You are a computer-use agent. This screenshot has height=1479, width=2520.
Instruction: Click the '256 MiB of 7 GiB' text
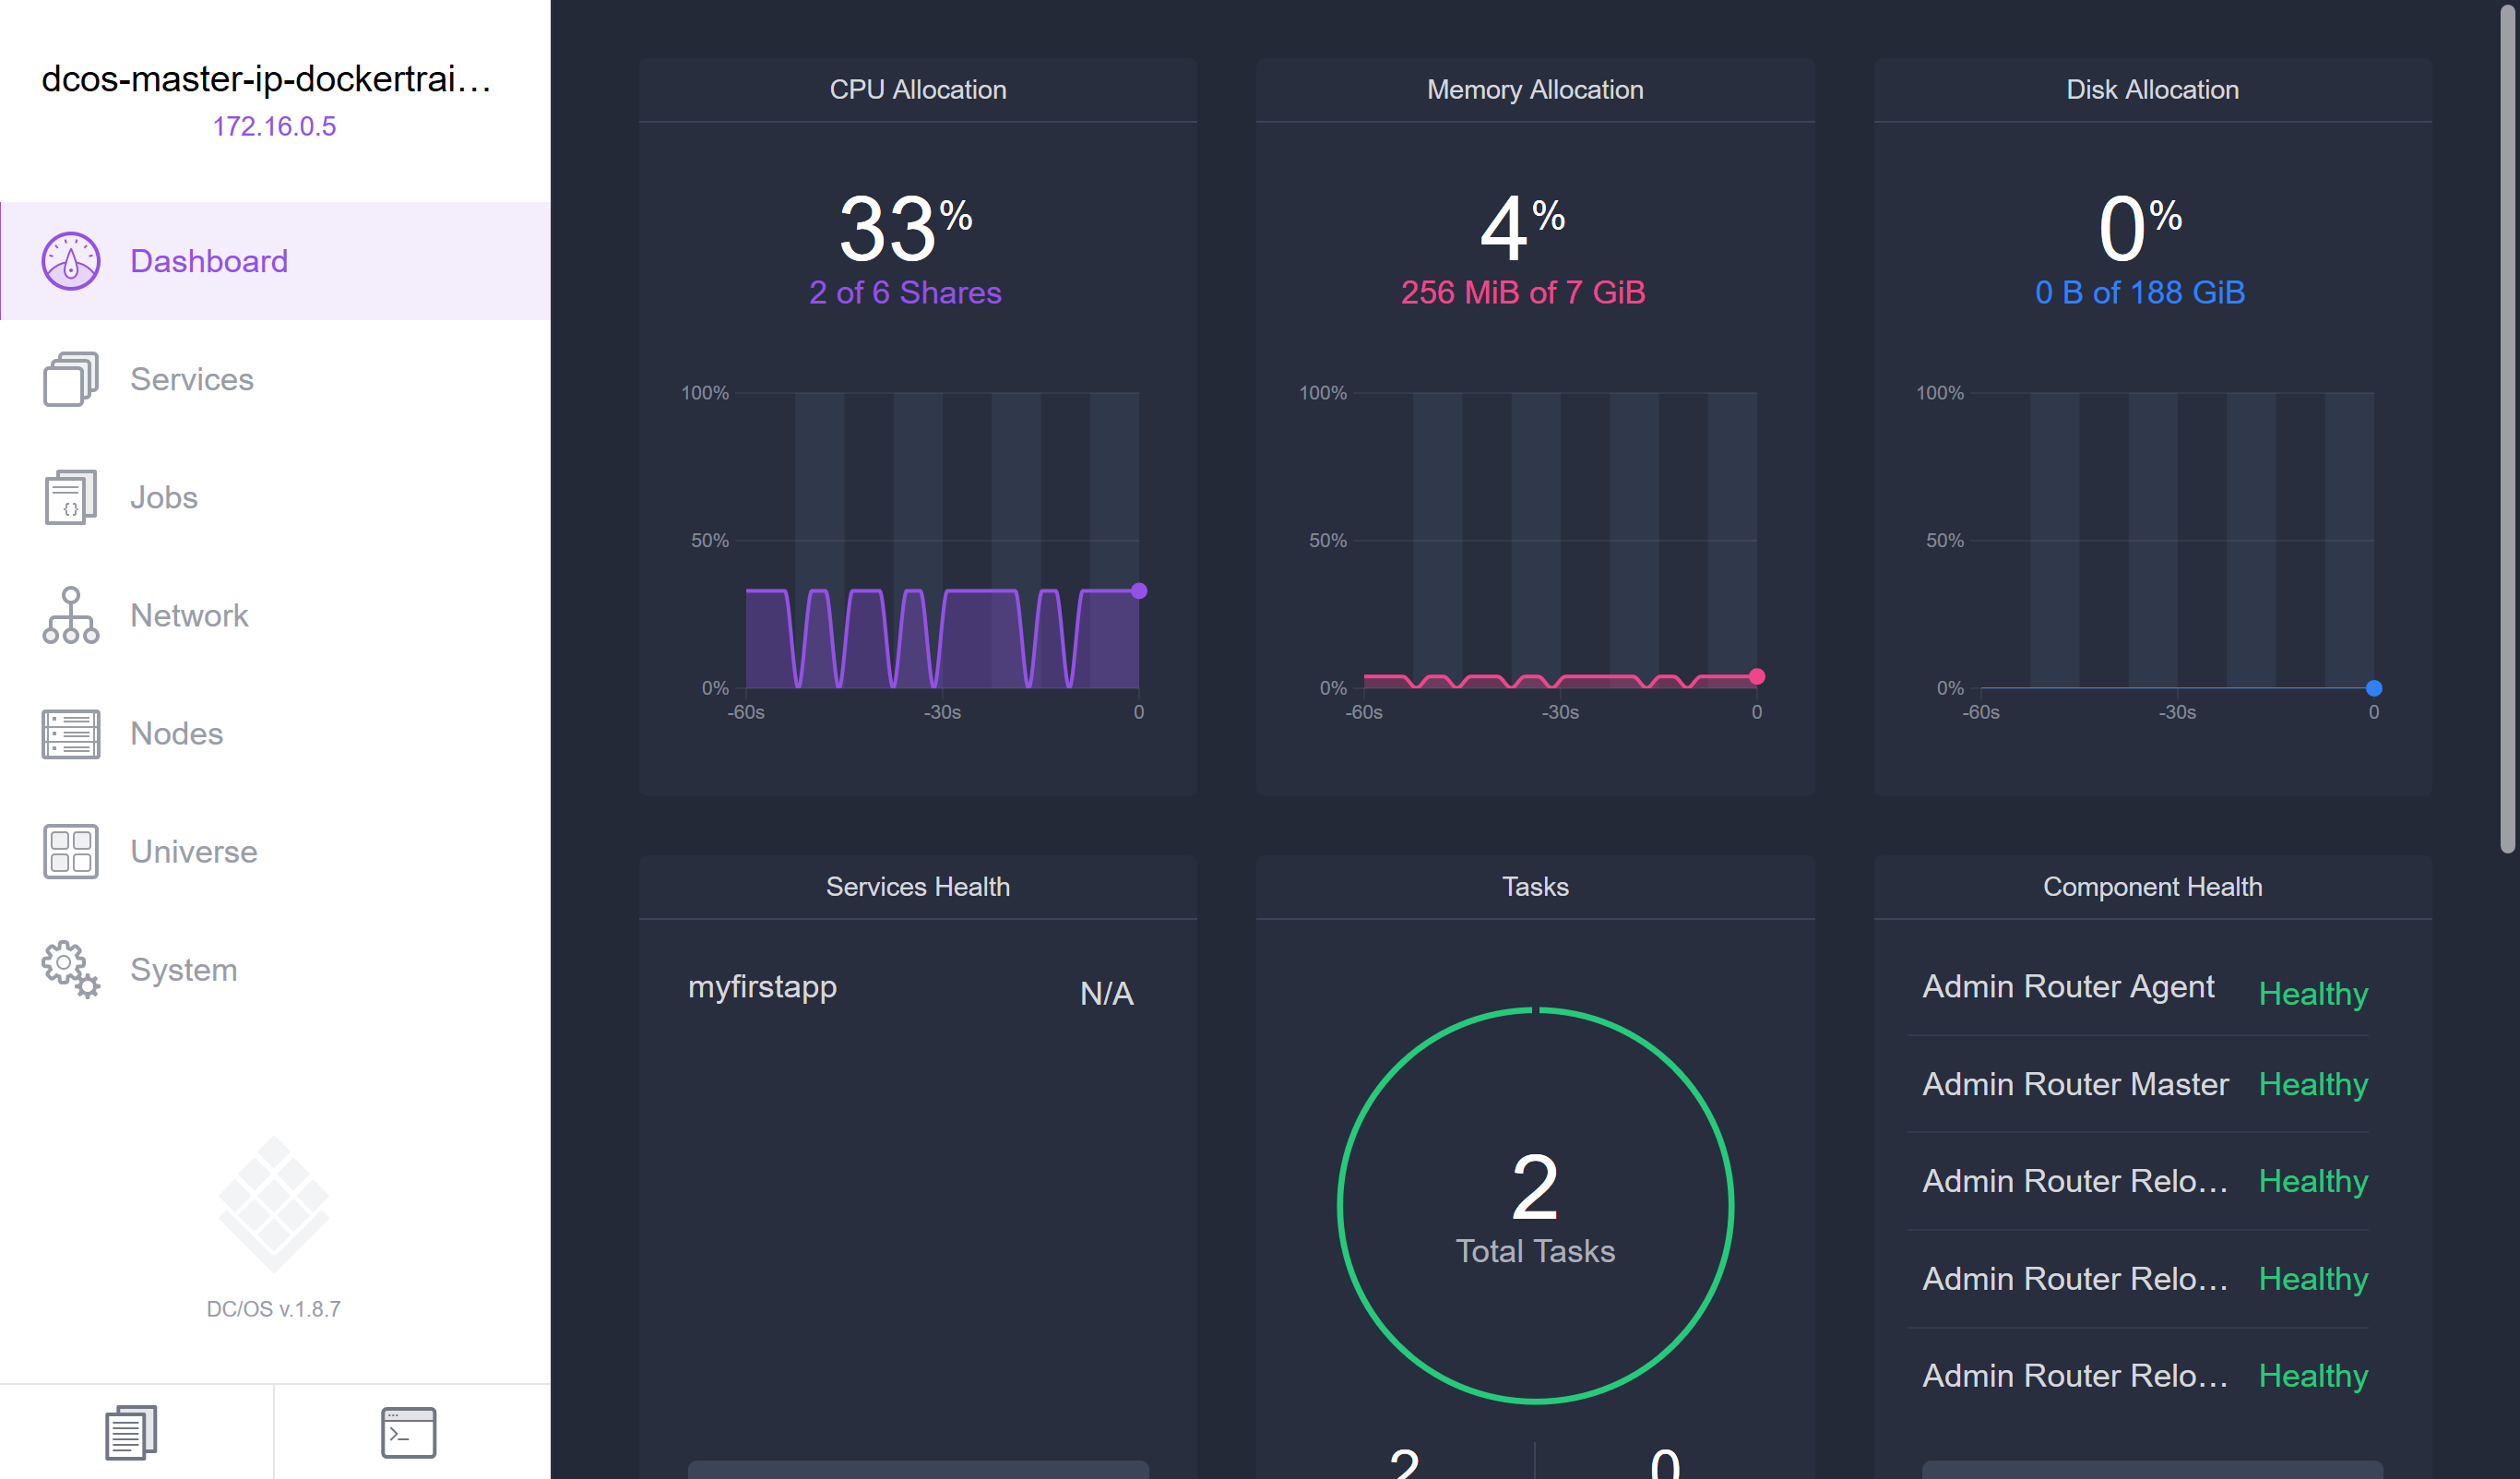(1523, 292)
